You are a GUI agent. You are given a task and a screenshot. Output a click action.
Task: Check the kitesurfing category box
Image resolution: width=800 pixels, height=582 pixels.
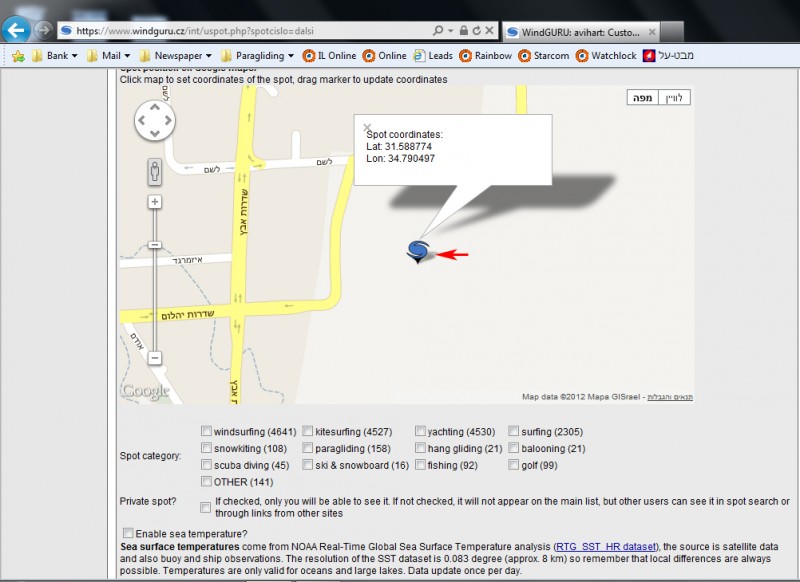pyautogui.click(x=307, y=431)
